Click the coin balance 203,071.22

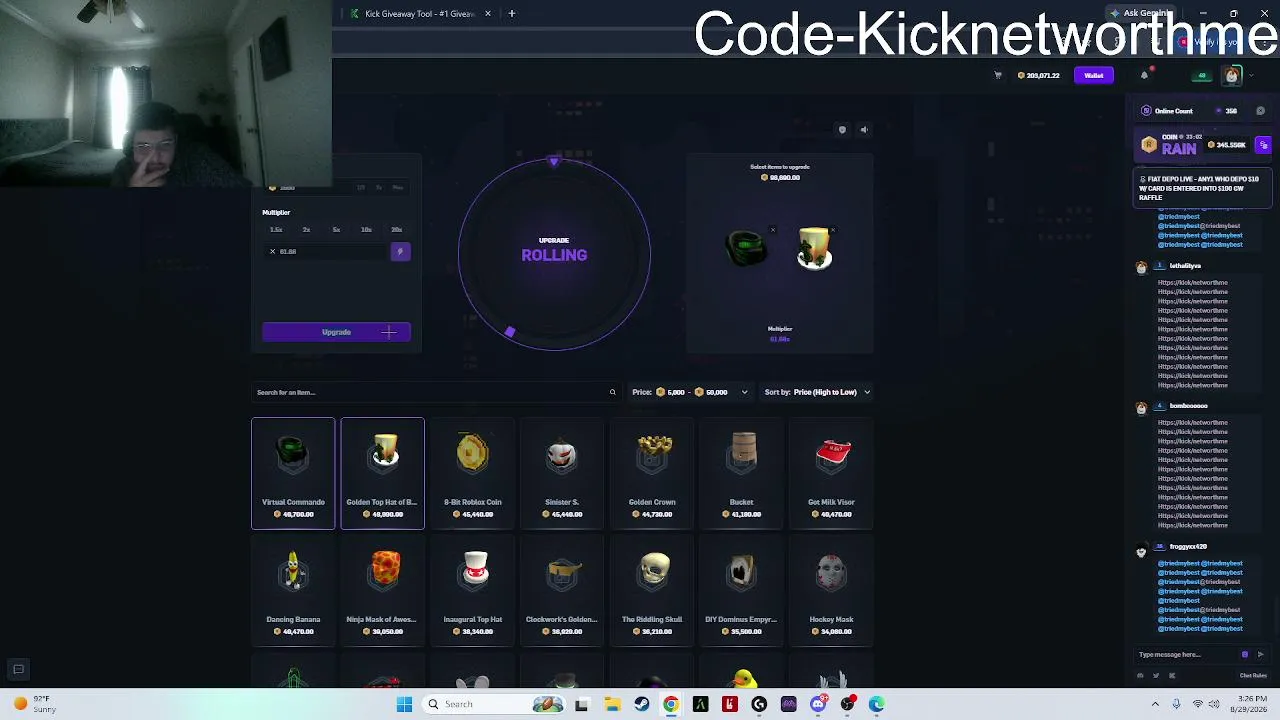1039,75
